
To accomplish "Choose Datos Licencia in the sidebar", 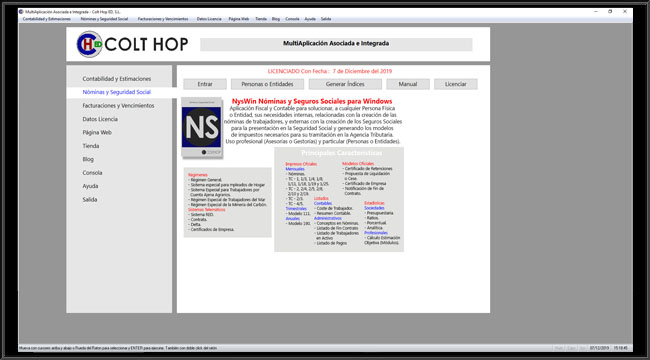I will pyautogui.click(x=100, y=119).
